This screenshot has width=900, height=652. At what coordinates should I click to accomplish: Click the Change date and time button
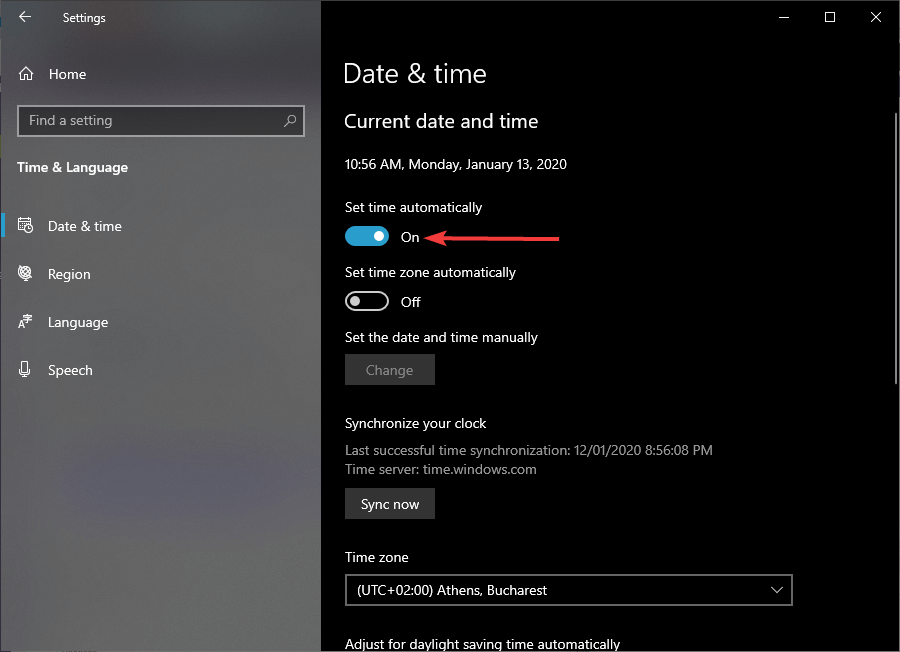(390, 370)
